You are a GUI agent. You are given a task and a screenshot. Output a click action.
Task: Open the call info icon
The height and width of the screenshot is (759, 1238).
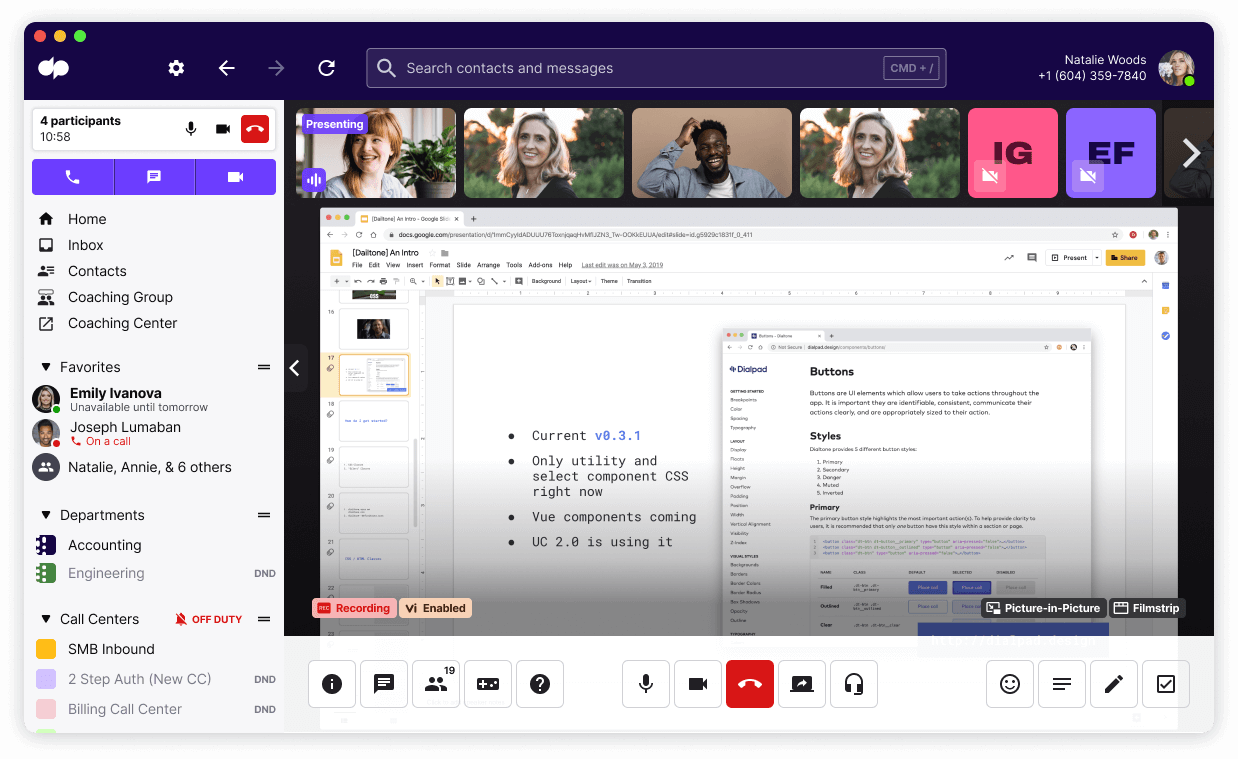click(331, 684)
